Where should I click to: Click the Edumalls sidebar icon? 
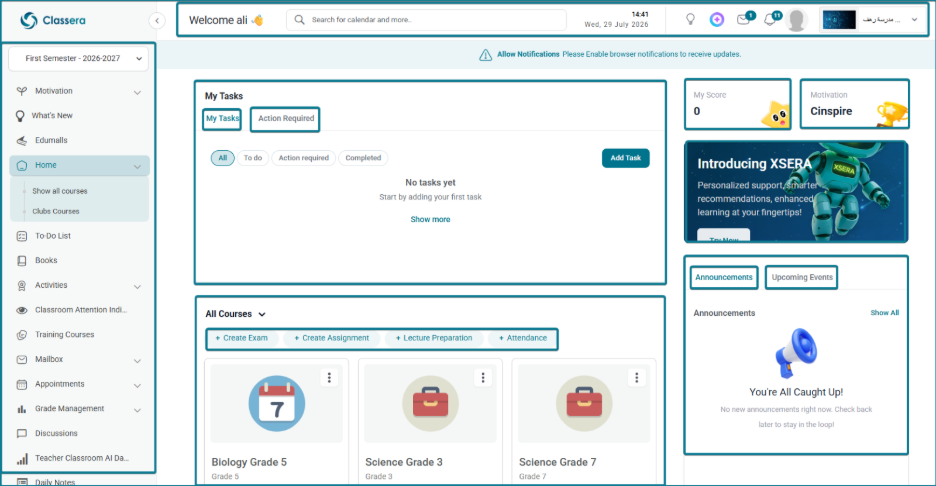[x=21, y=141]
